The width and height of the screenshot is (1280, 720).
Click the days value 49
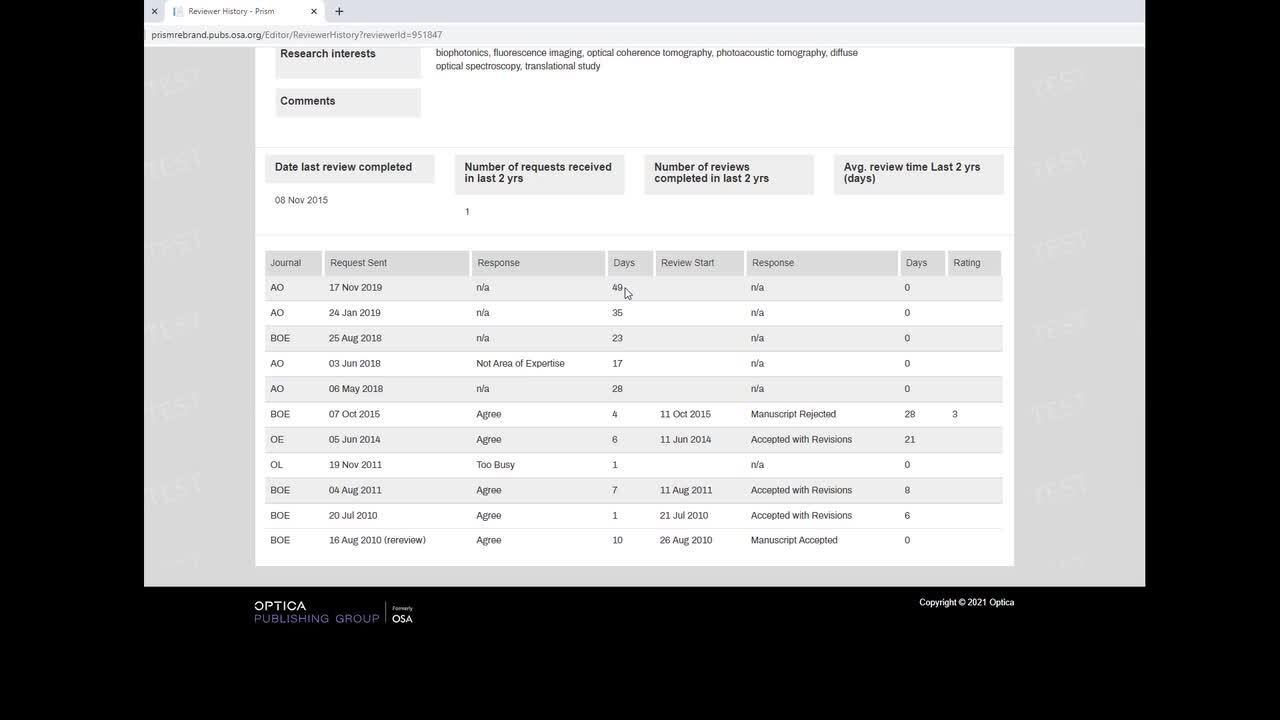[x=617, y=288]
